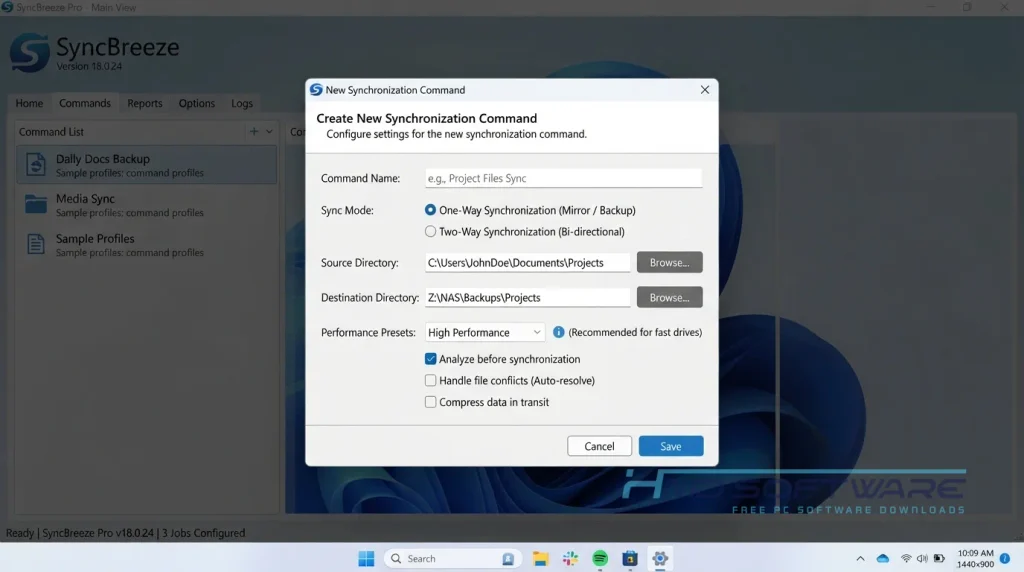Viewport: 1024px width, 572px height.
Task: Click the SyncBreeze logo in the main window header
Action: pos(29,53)
